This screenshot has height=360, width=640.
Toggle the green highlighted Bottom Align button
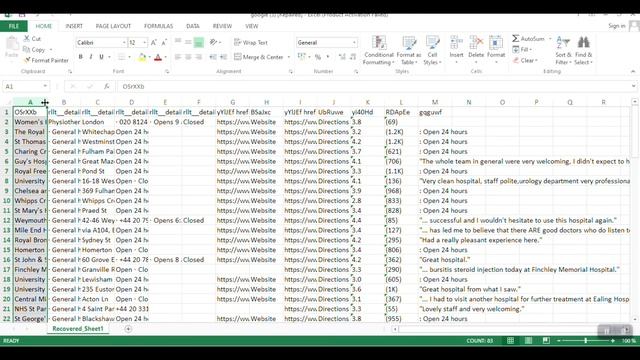click(x=199, y=42)
